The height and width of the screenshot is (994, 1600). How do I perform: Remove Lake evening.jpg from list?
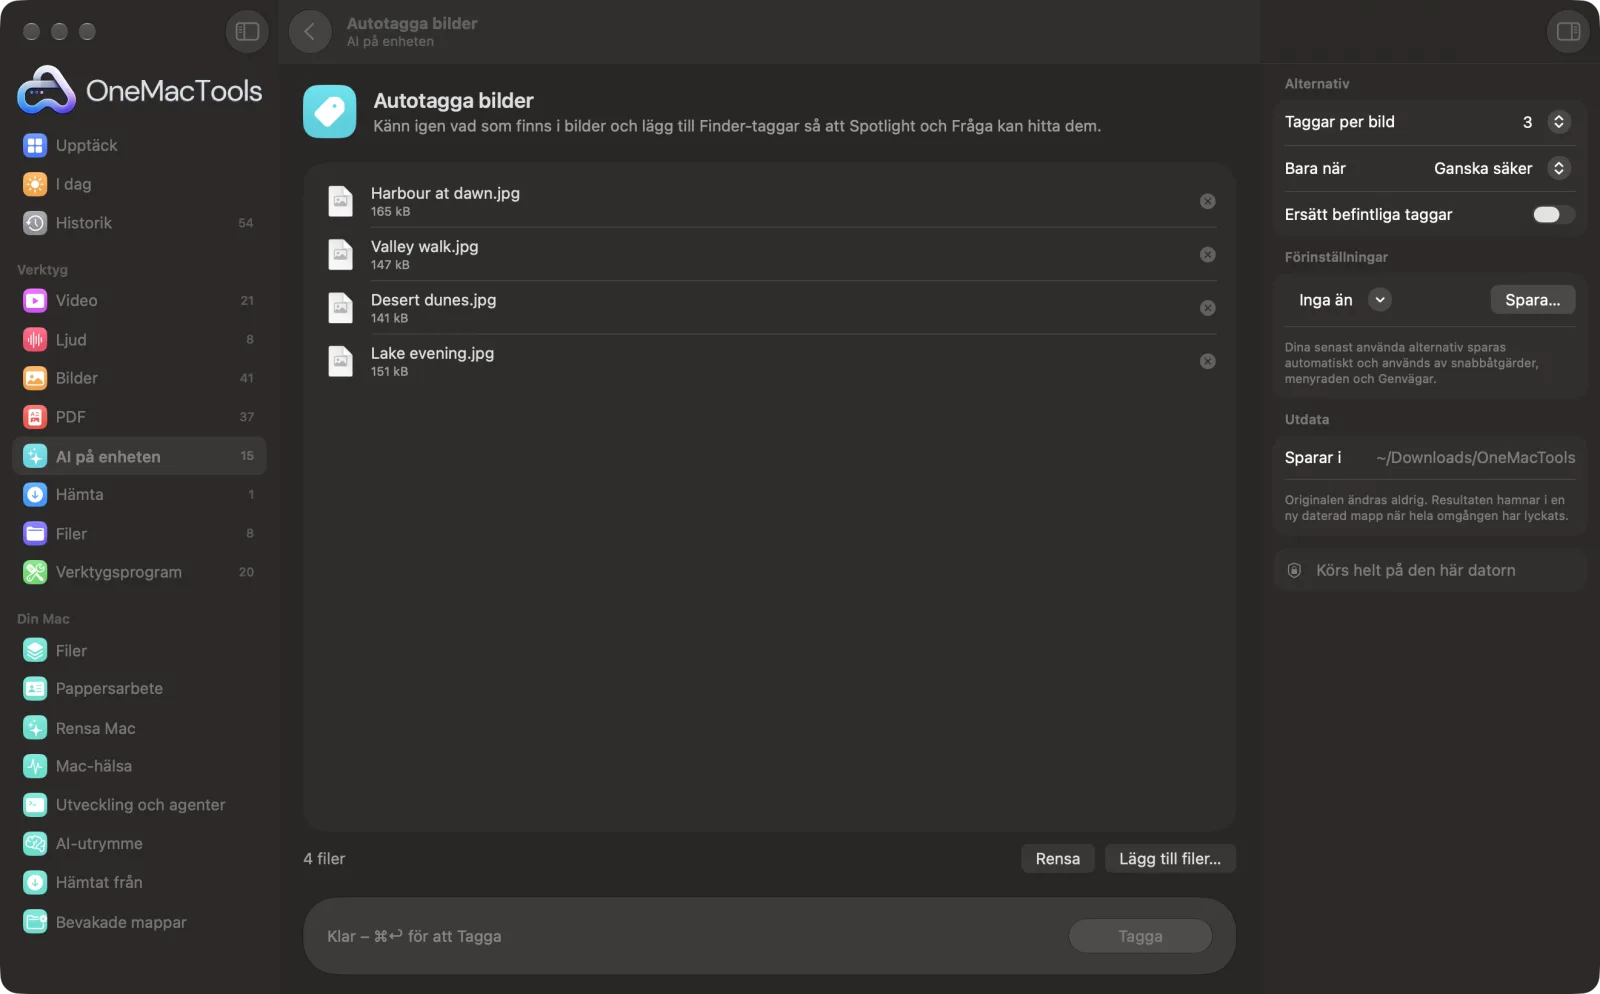[1208, 361]
